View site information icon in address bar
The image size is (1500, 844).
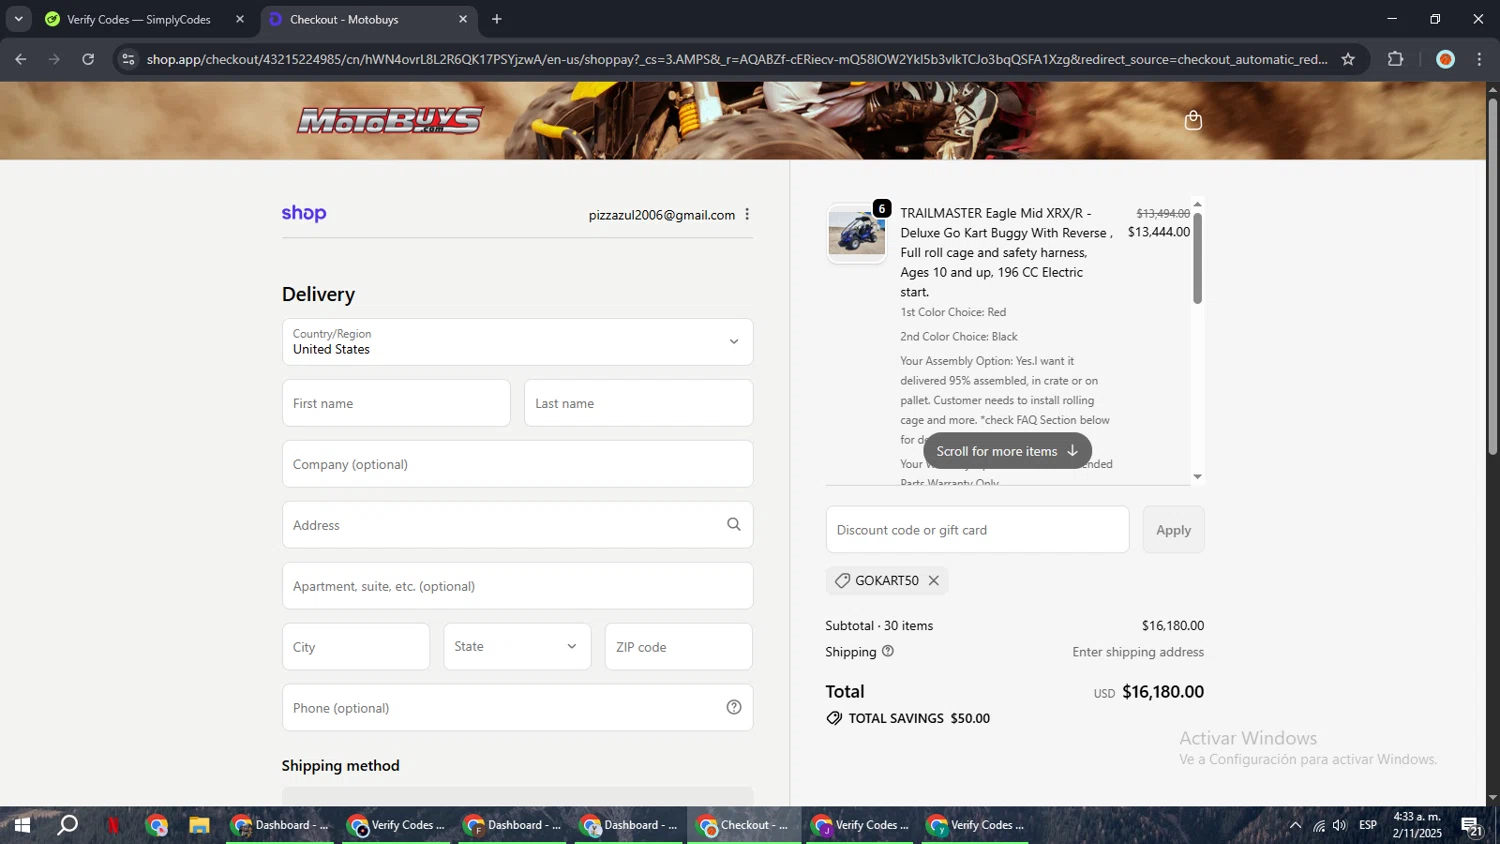[x=128, y=59]
